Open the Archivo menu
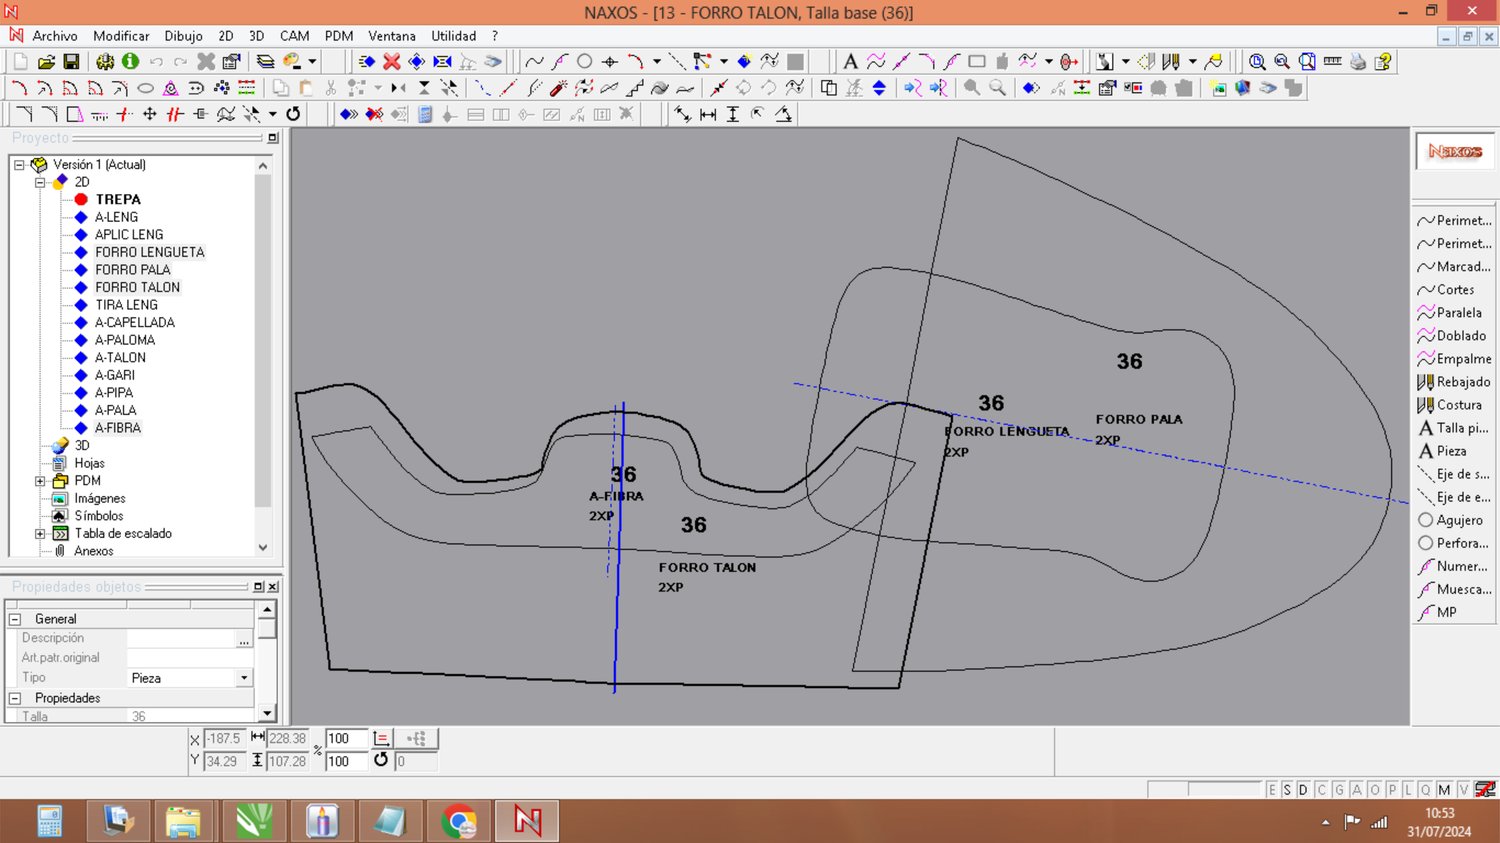This screenshot has height=843, width=1500. click(54, 36)
